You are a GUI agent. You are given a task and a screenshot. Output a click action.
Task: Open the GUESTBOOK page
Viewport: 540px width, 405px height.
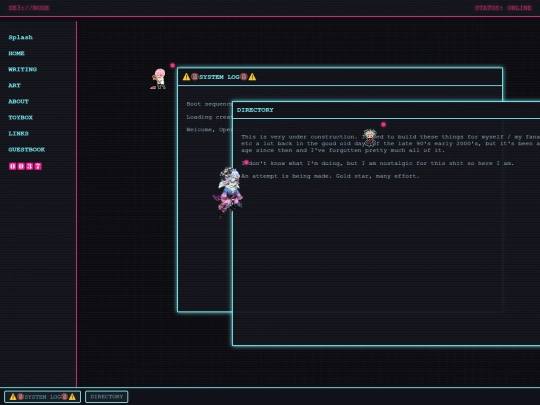(x=27, y=149)
